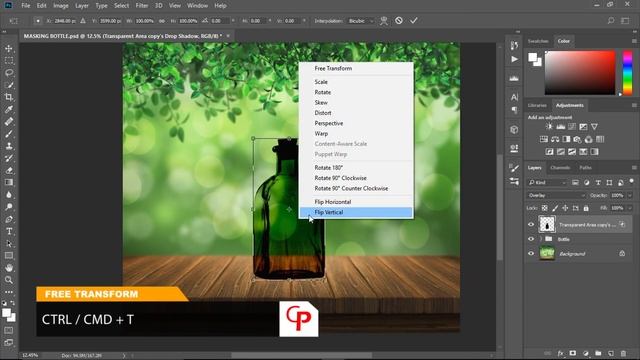
Task: Choose Flip Horizontal from context menu
Action: click(356, 202)
